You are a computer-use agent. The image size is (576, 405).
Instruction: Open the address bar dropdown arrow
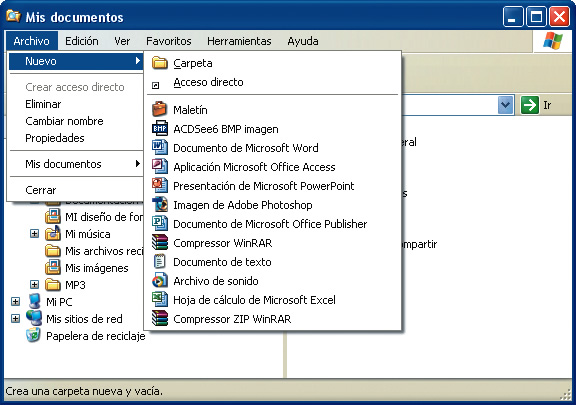[505, 105]
